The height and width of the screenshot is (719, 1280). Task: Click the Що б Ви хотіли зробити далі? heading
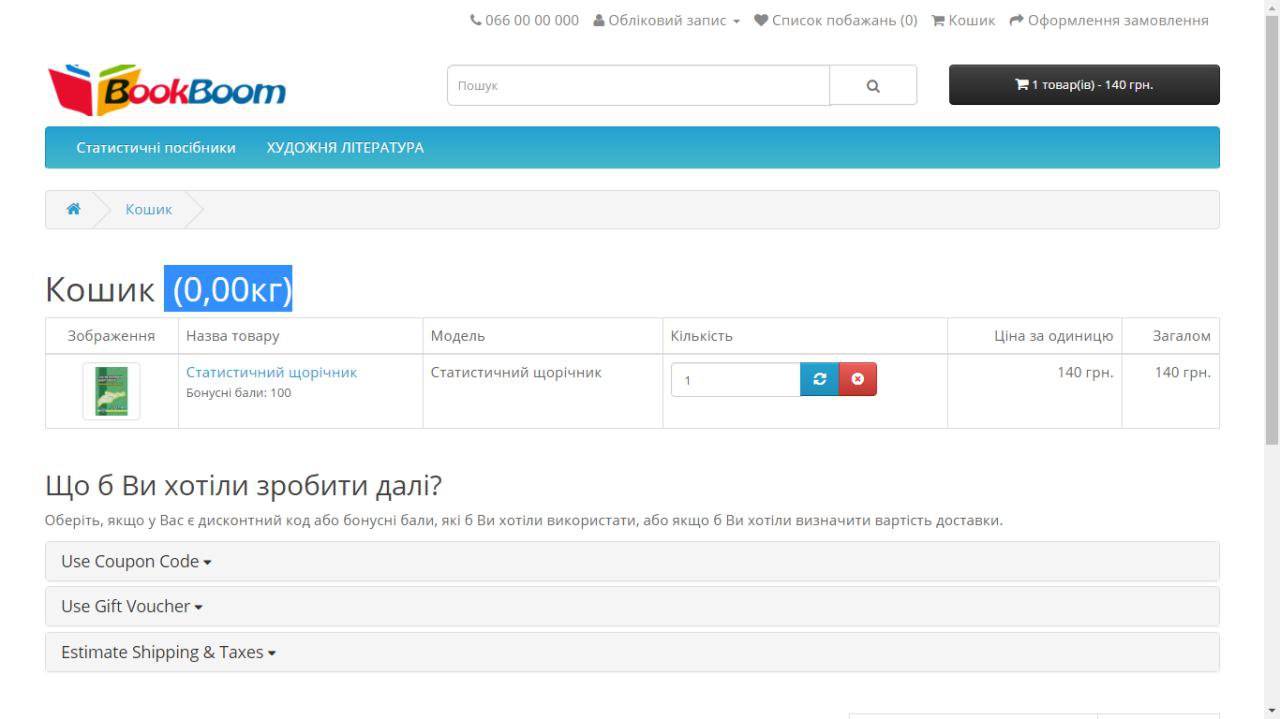[x=243, y=486]
